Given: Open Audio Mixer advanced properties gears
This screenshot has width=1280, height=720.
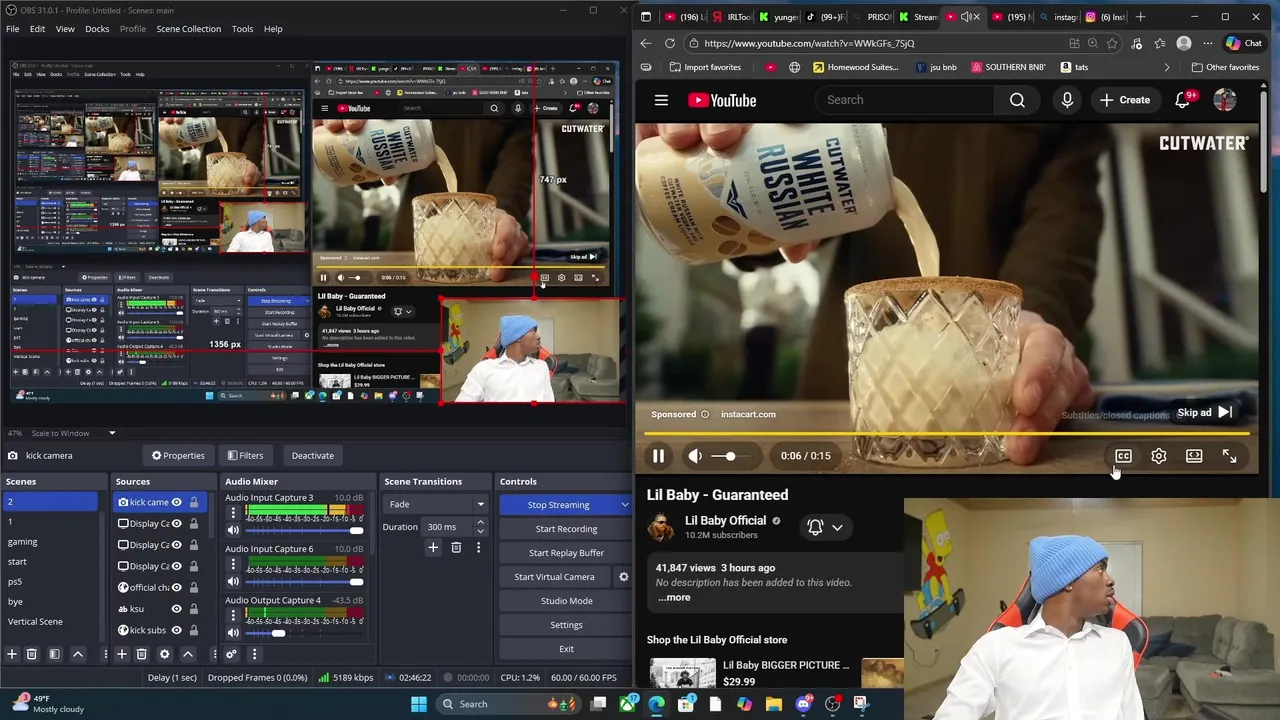Looking at the screenshot, I should 231,654.
